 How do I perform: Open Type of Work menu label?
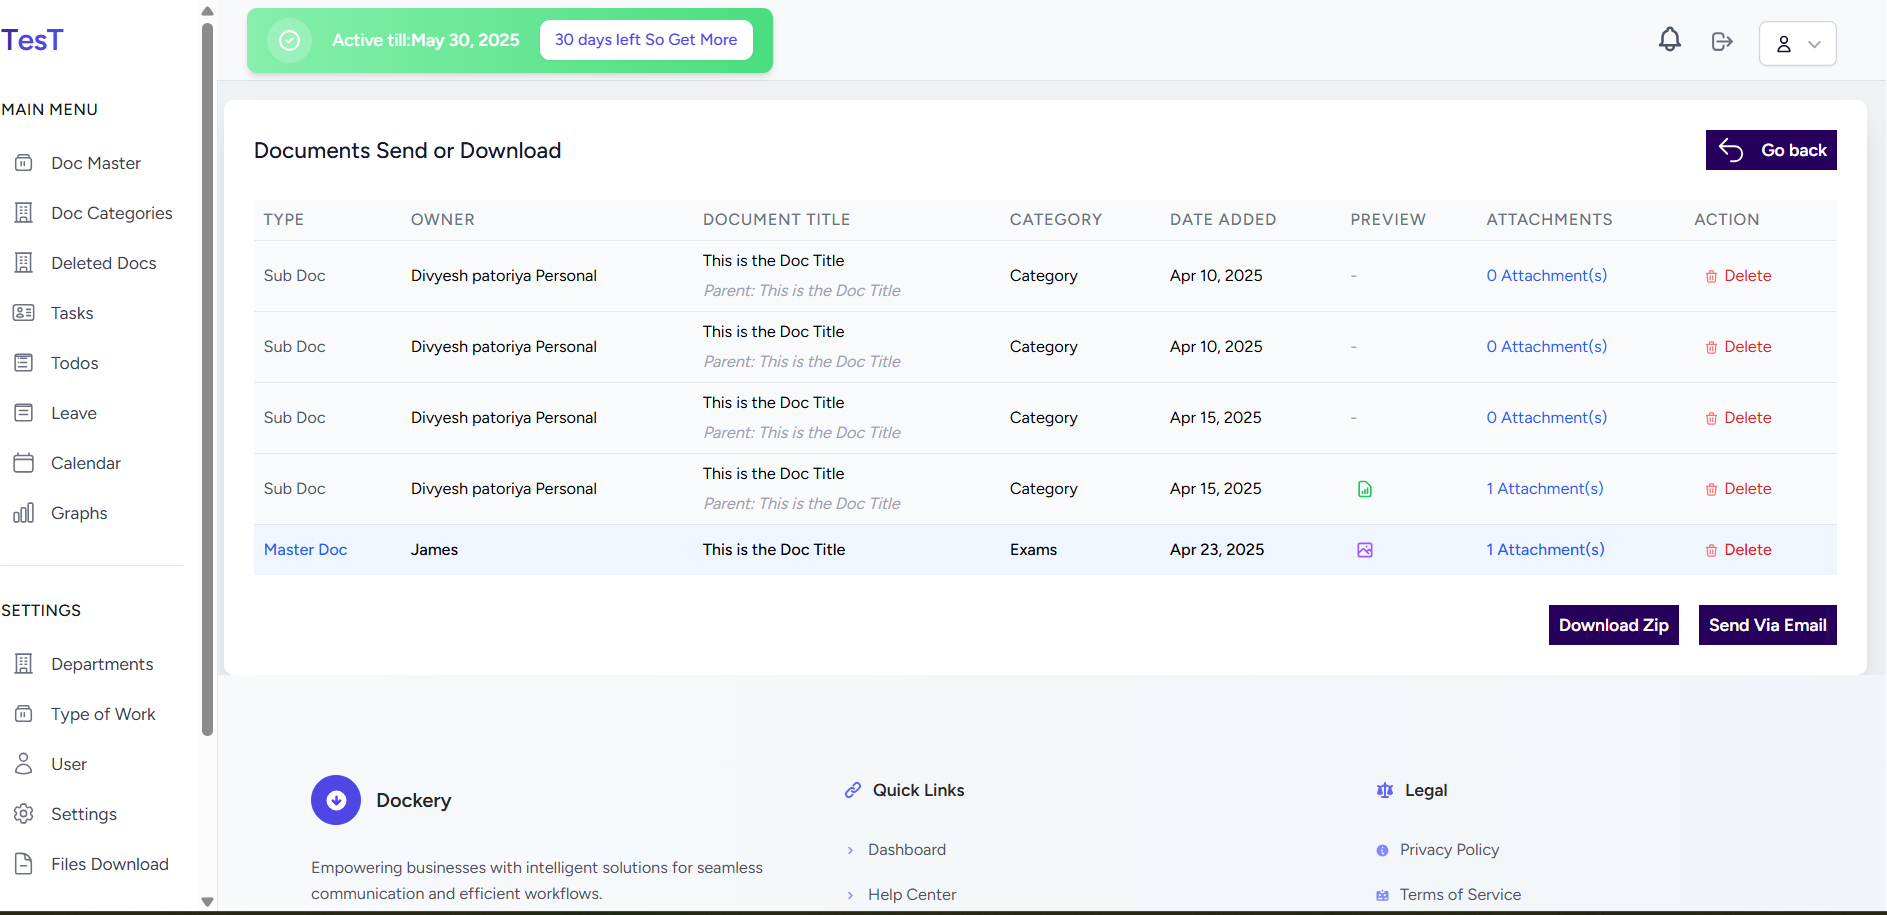pyautogui.click(x=103, y=714)
